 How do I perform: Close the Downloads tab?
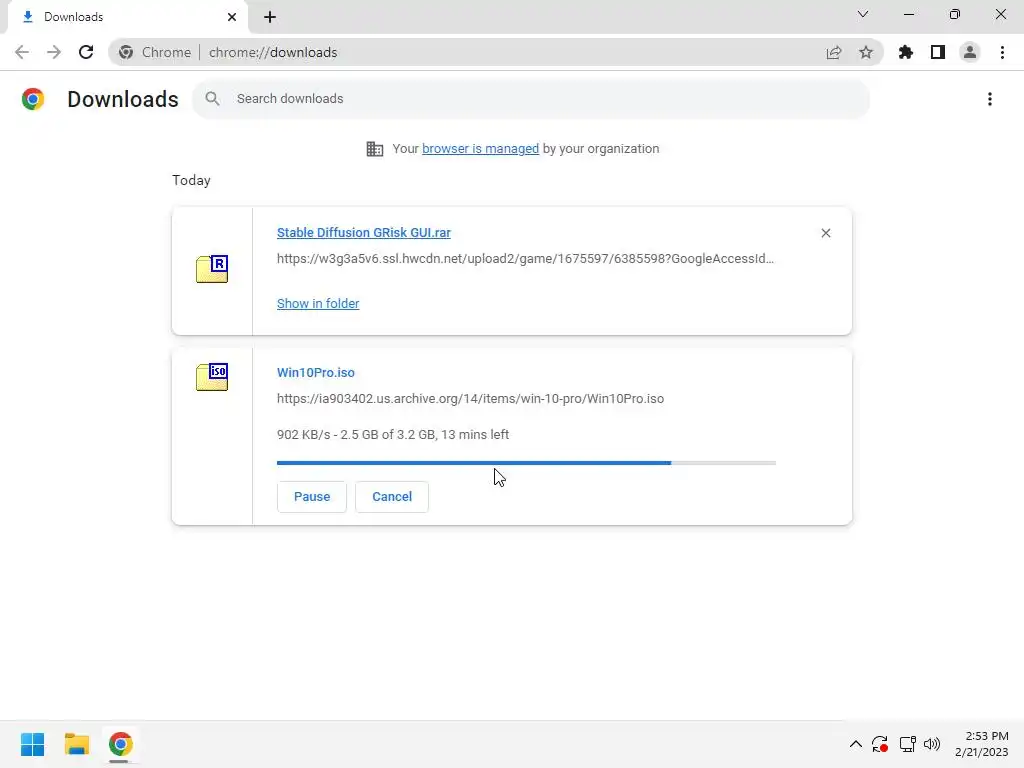point(232,17)
